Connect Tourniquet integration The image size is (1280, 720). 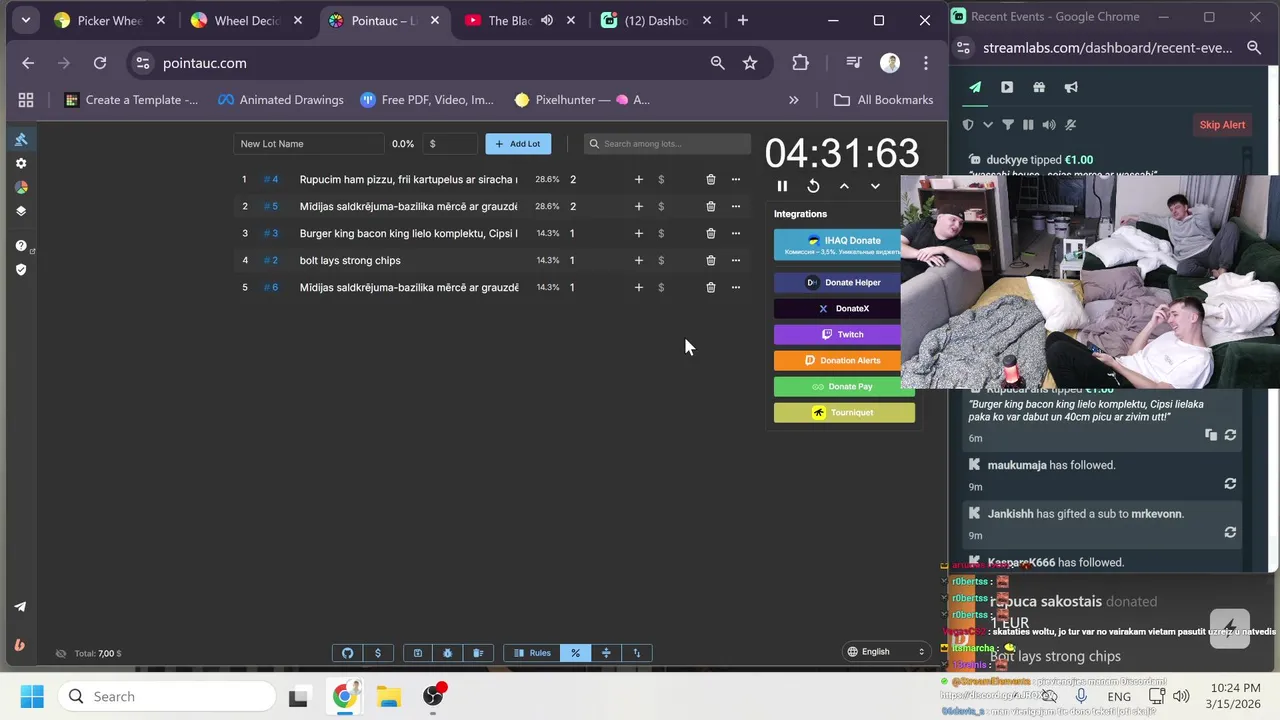coord(844,412)
